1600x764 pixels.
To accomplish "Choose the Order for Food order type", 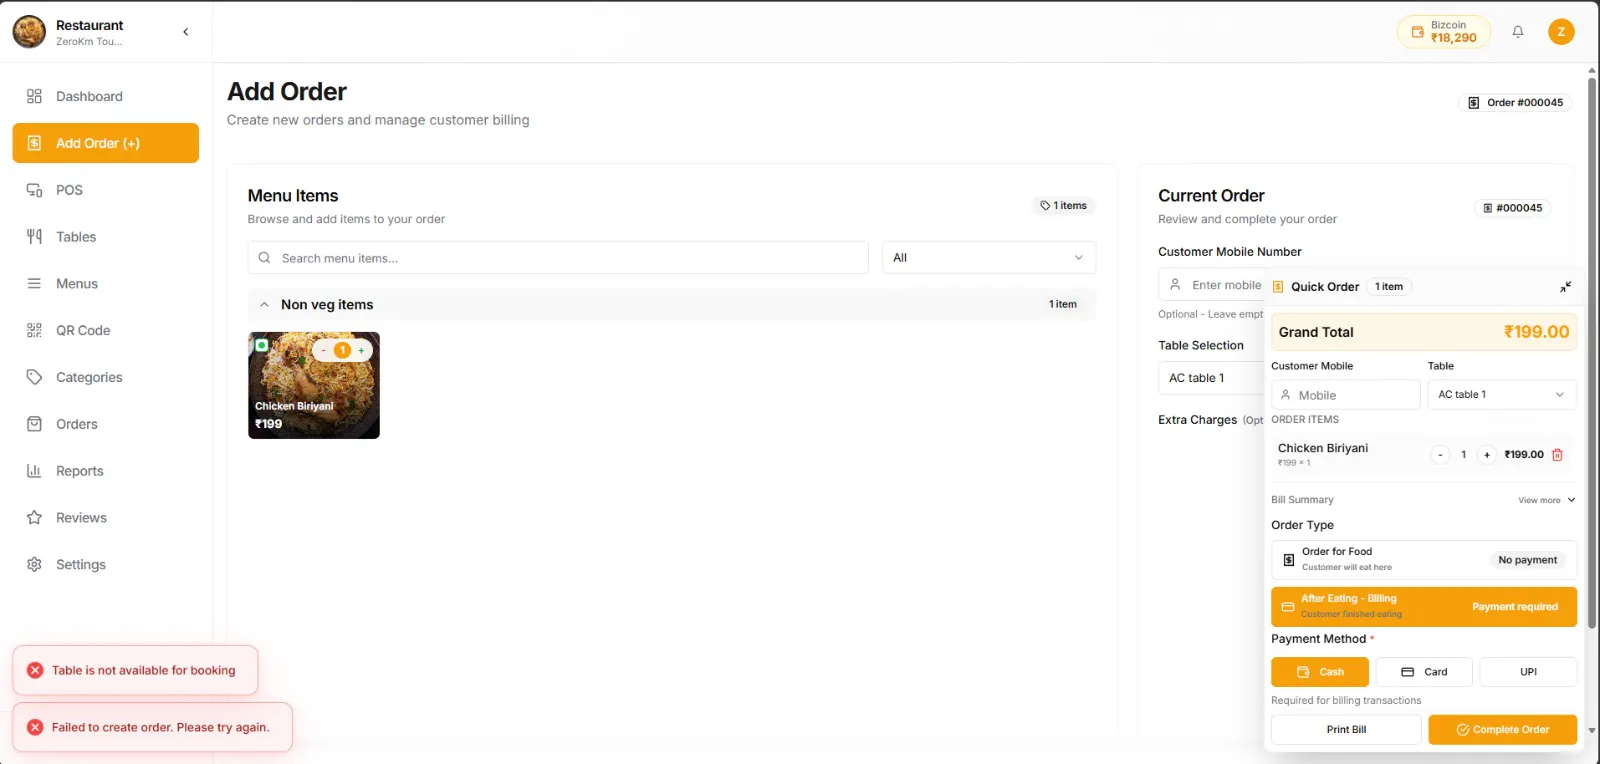I will (x=1424, y=560).
